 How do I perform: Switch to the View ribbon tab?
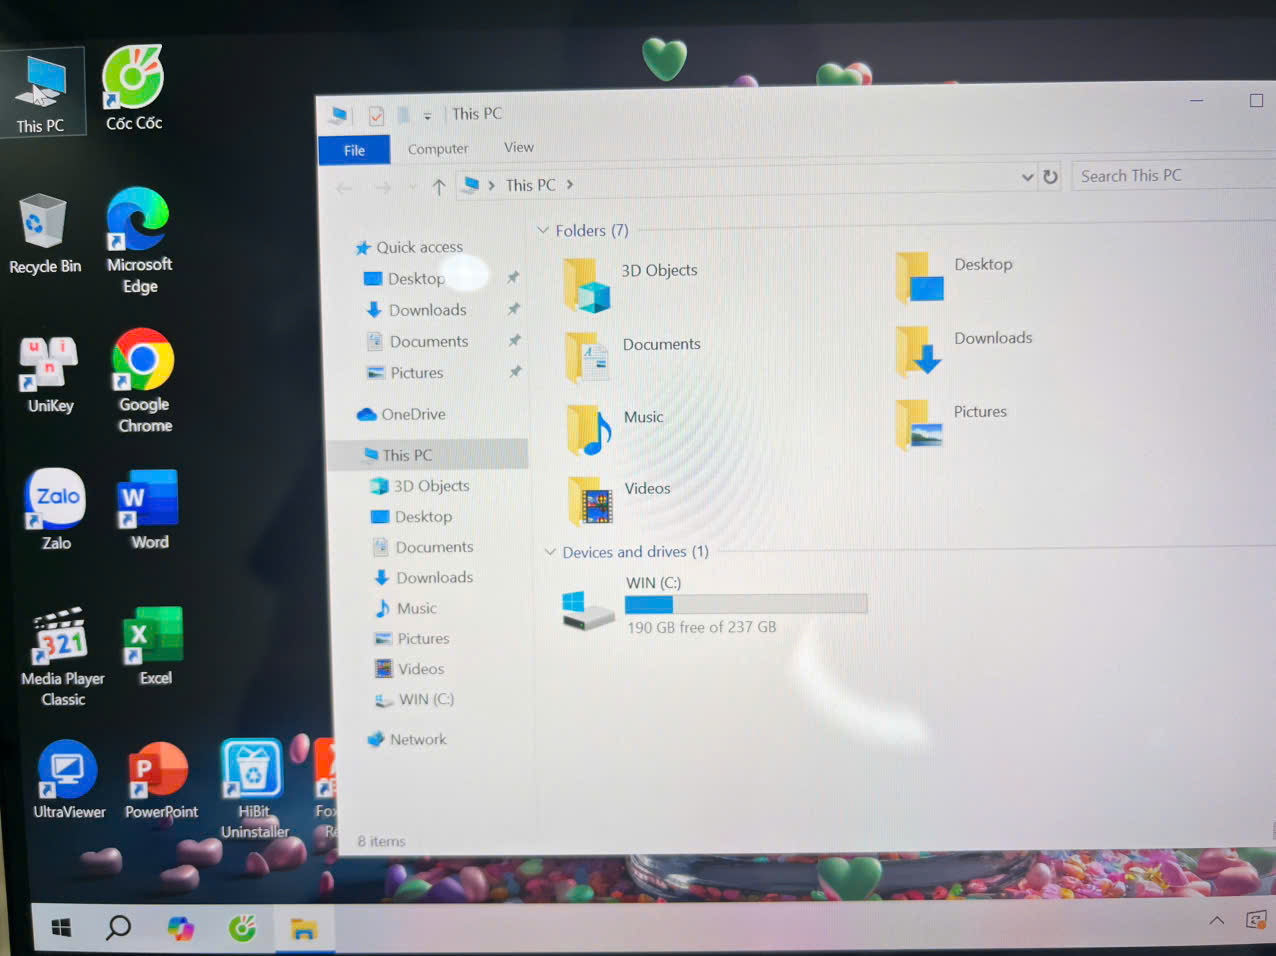518,147
